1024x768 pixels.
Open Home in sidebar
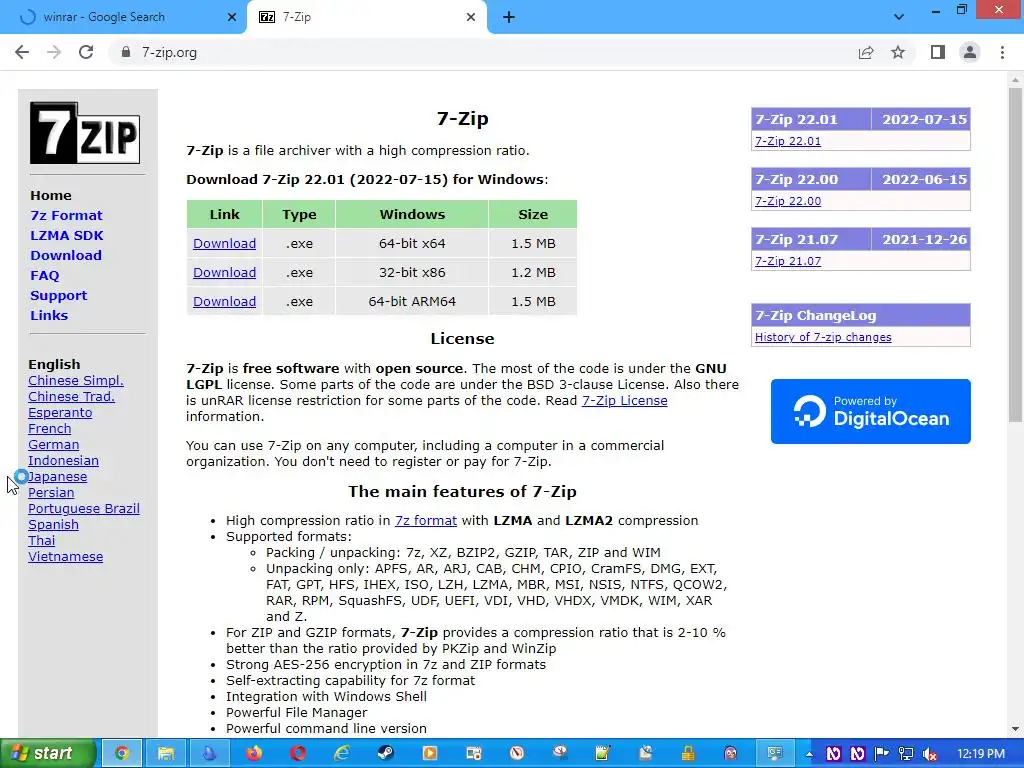pyautogui.click(x=51, y=195)
